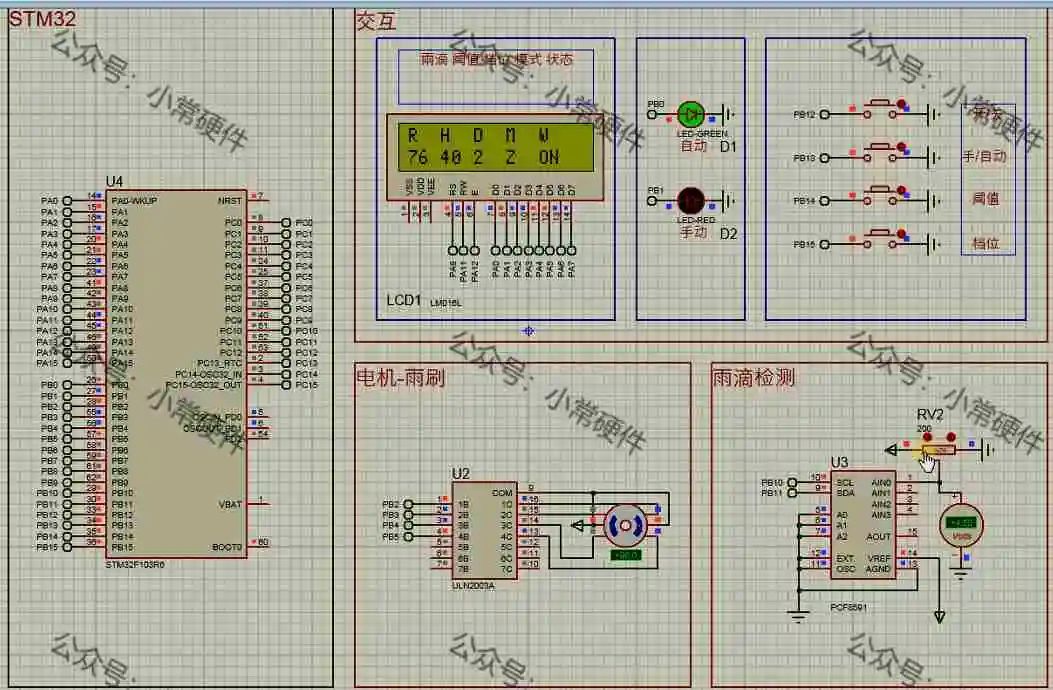Select the ULN2003A driver chip U2
1053x690 pixels.
484,531
